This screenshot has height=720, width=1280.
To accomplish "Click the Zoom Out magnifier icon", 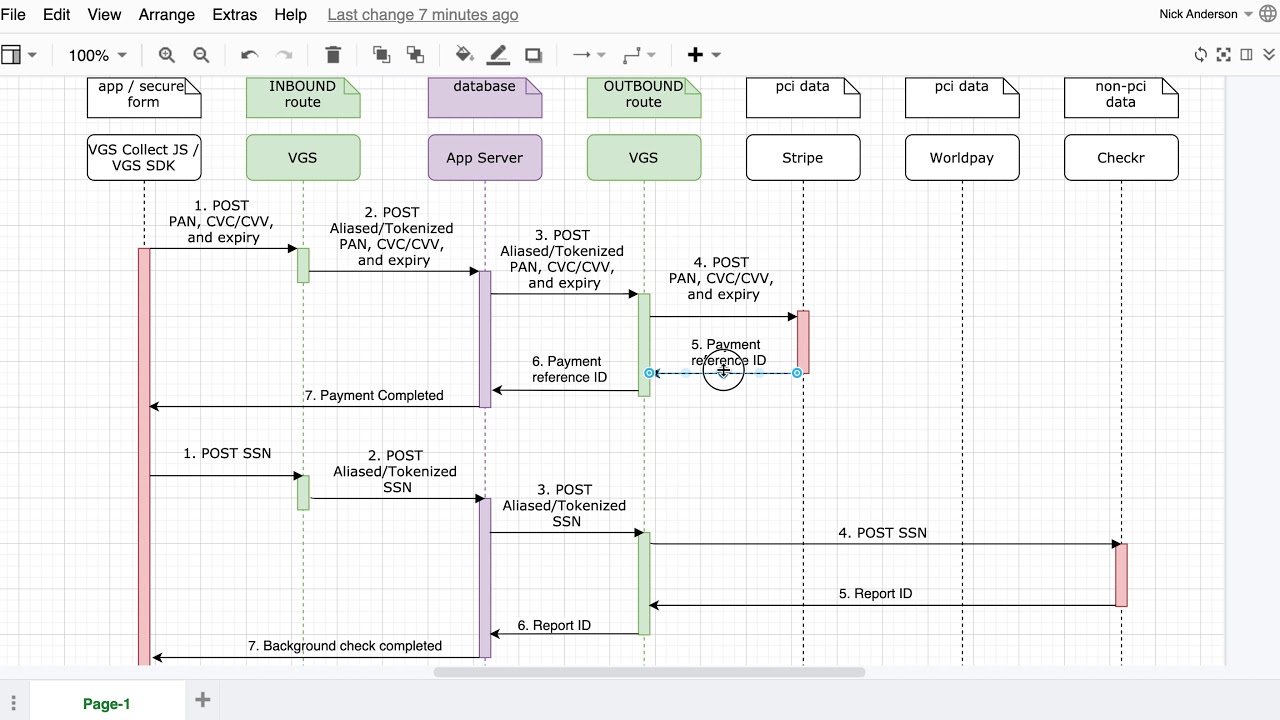I will point(201,55).
